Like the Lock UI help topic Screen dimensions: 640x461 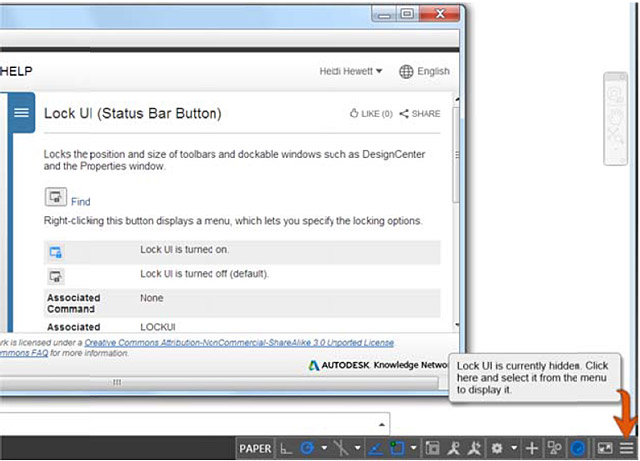(371, 114)
